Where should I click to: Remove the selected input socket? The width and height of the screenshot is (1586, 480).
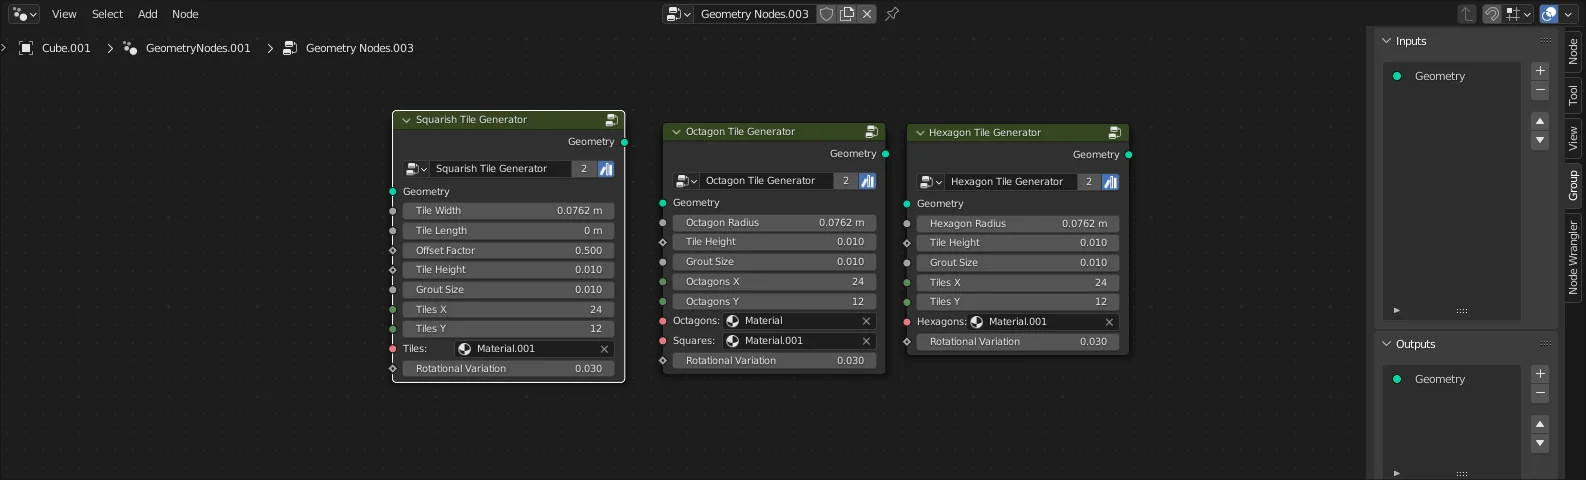point(1540,90)
